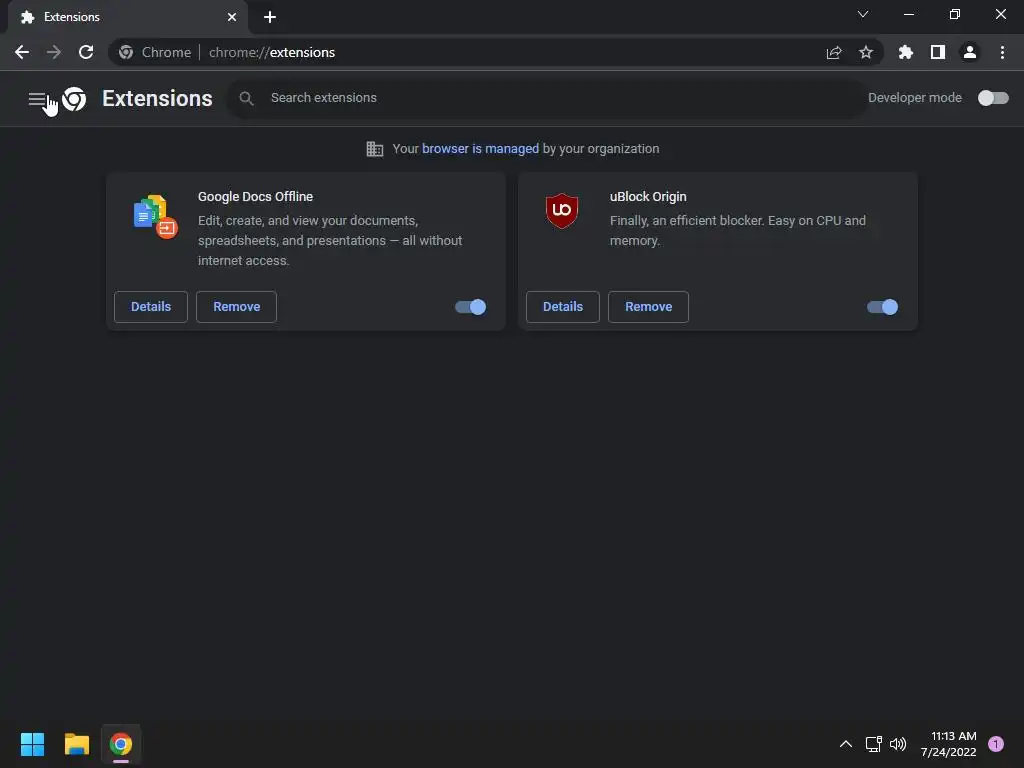Minimize the Chrome window
1024x768 pixels.
click(908, 14)
